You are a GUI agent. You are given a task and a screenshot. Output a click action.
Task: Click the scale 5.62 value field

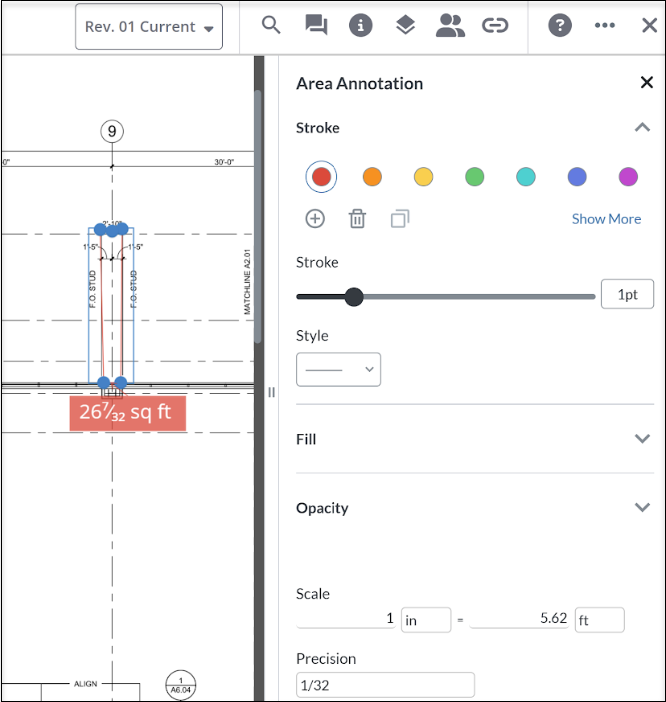519,619
